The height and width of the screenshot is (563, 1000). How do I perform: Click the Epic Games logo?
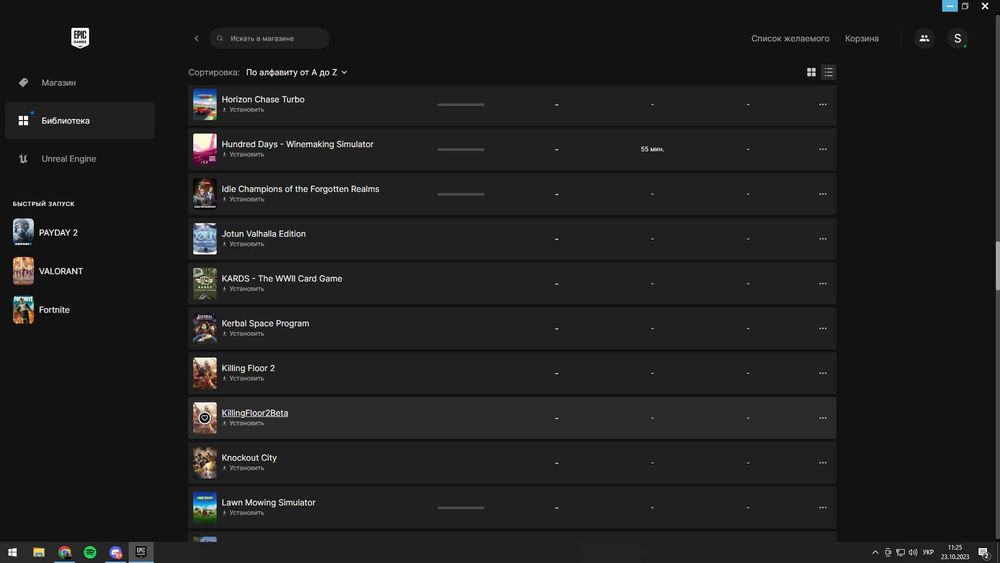(x=80, y=38)
